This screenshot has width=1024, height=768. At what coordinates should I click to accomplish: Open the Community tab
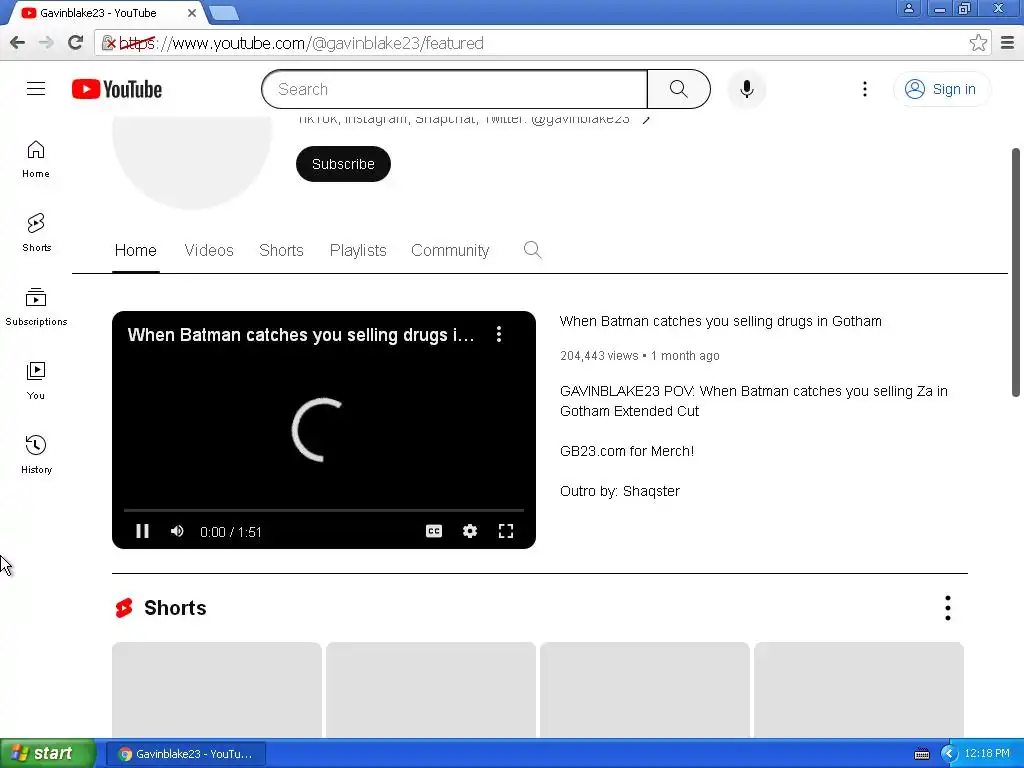pyautogui.click(x=450, y=250)
